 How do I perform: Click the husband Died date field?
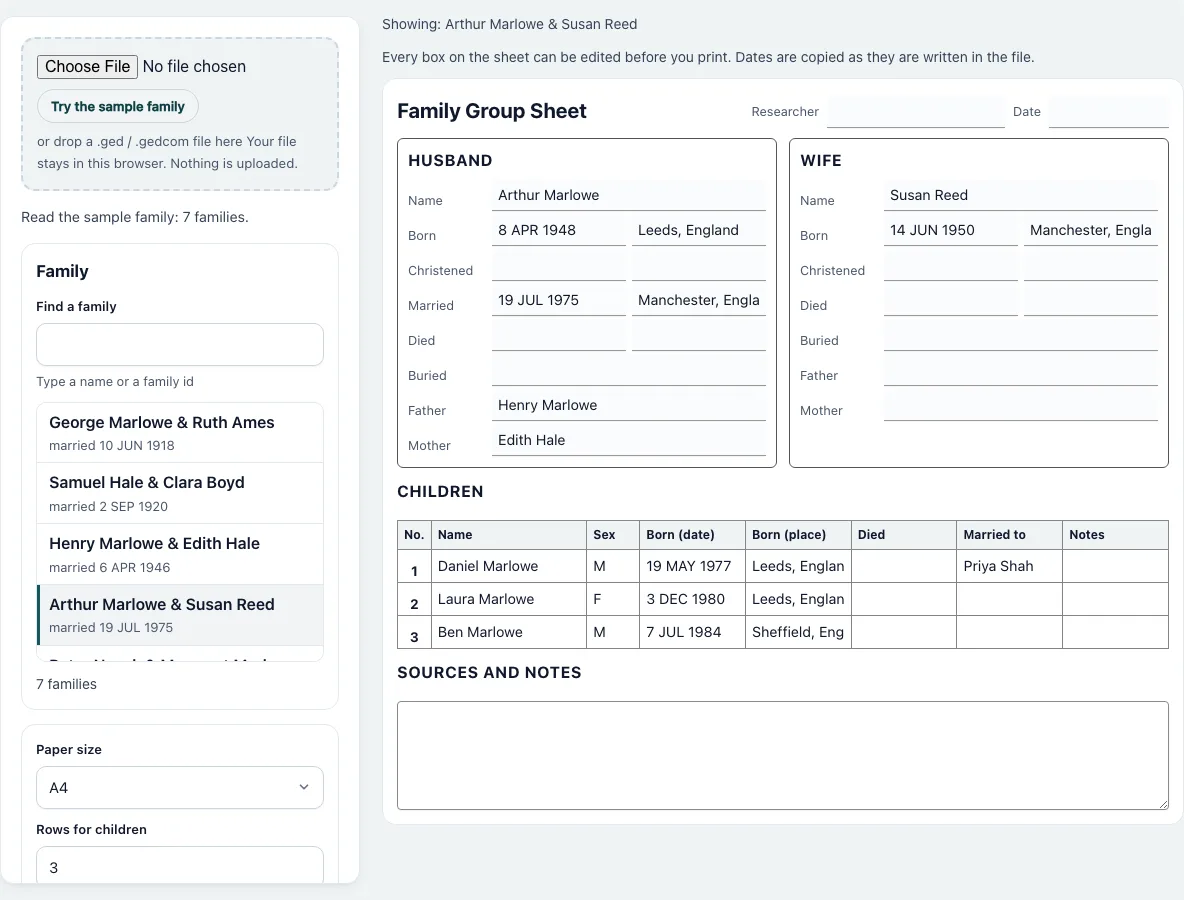coord(559,335)
